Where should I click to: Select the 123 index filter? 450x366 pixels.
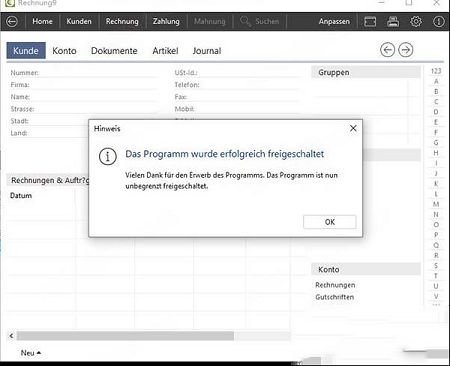pos(436,71)
